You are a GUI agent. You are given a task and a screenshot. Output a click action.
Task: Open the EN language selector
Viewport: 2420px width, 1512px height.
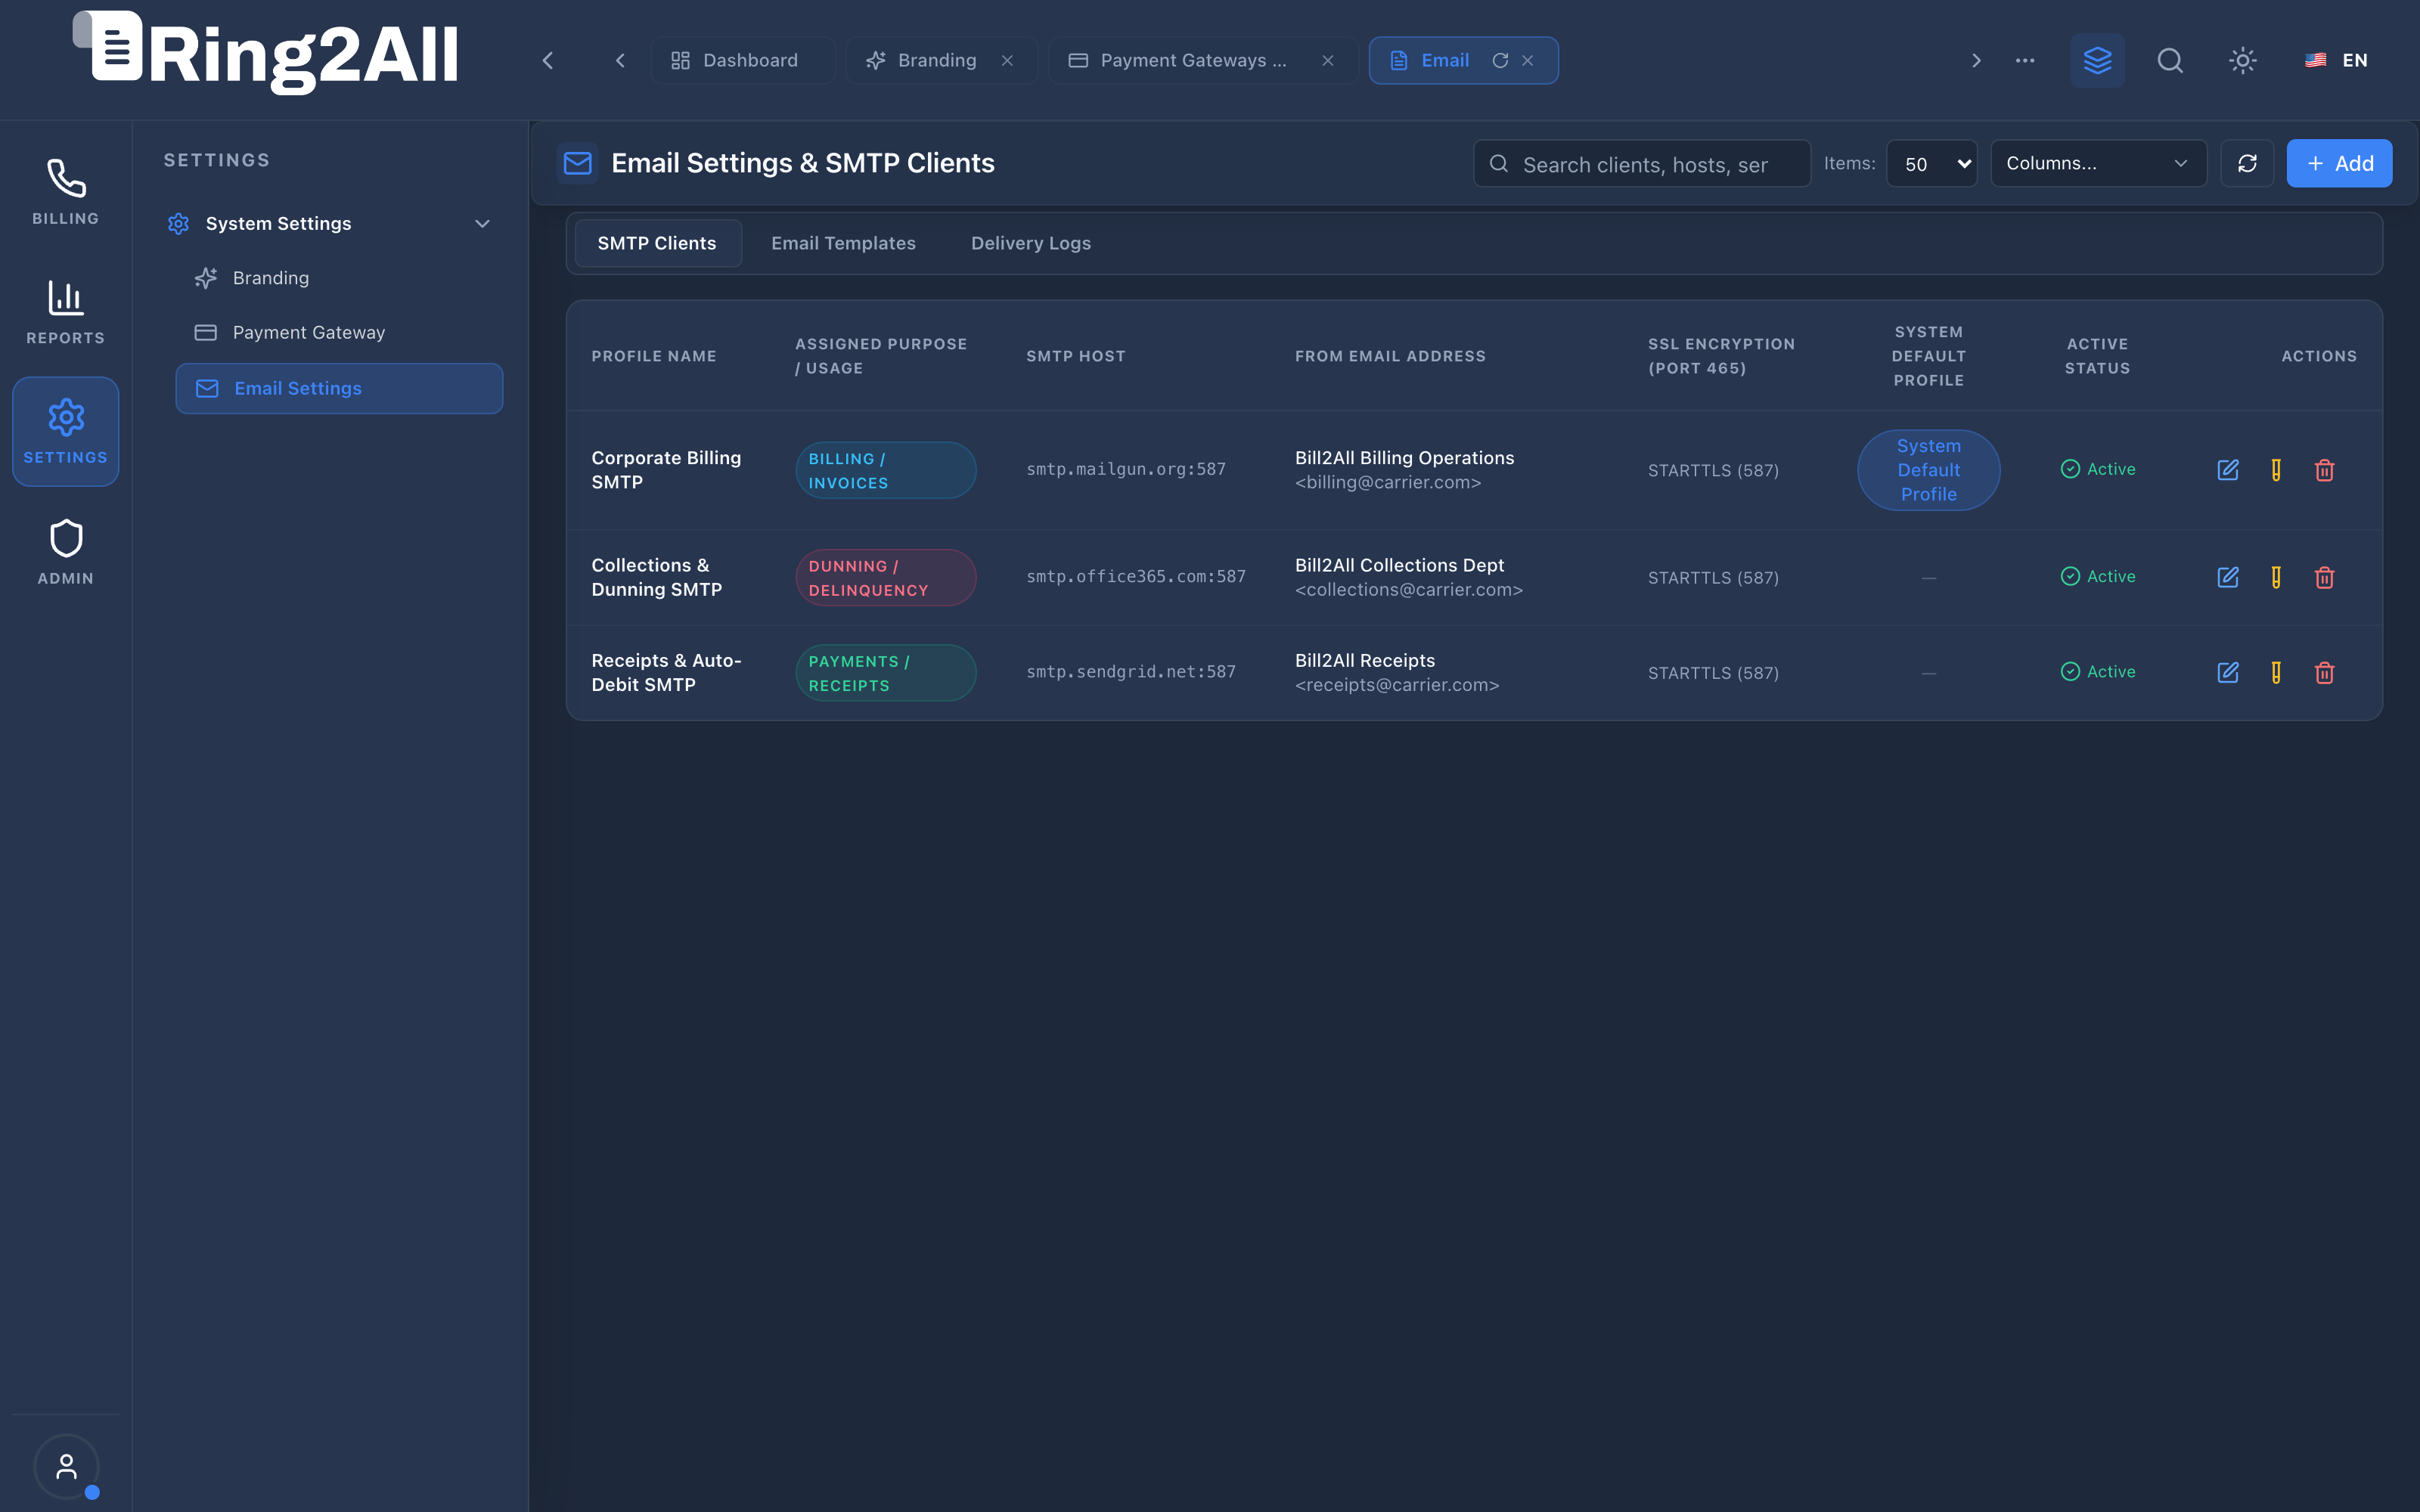pos(2336,60)
